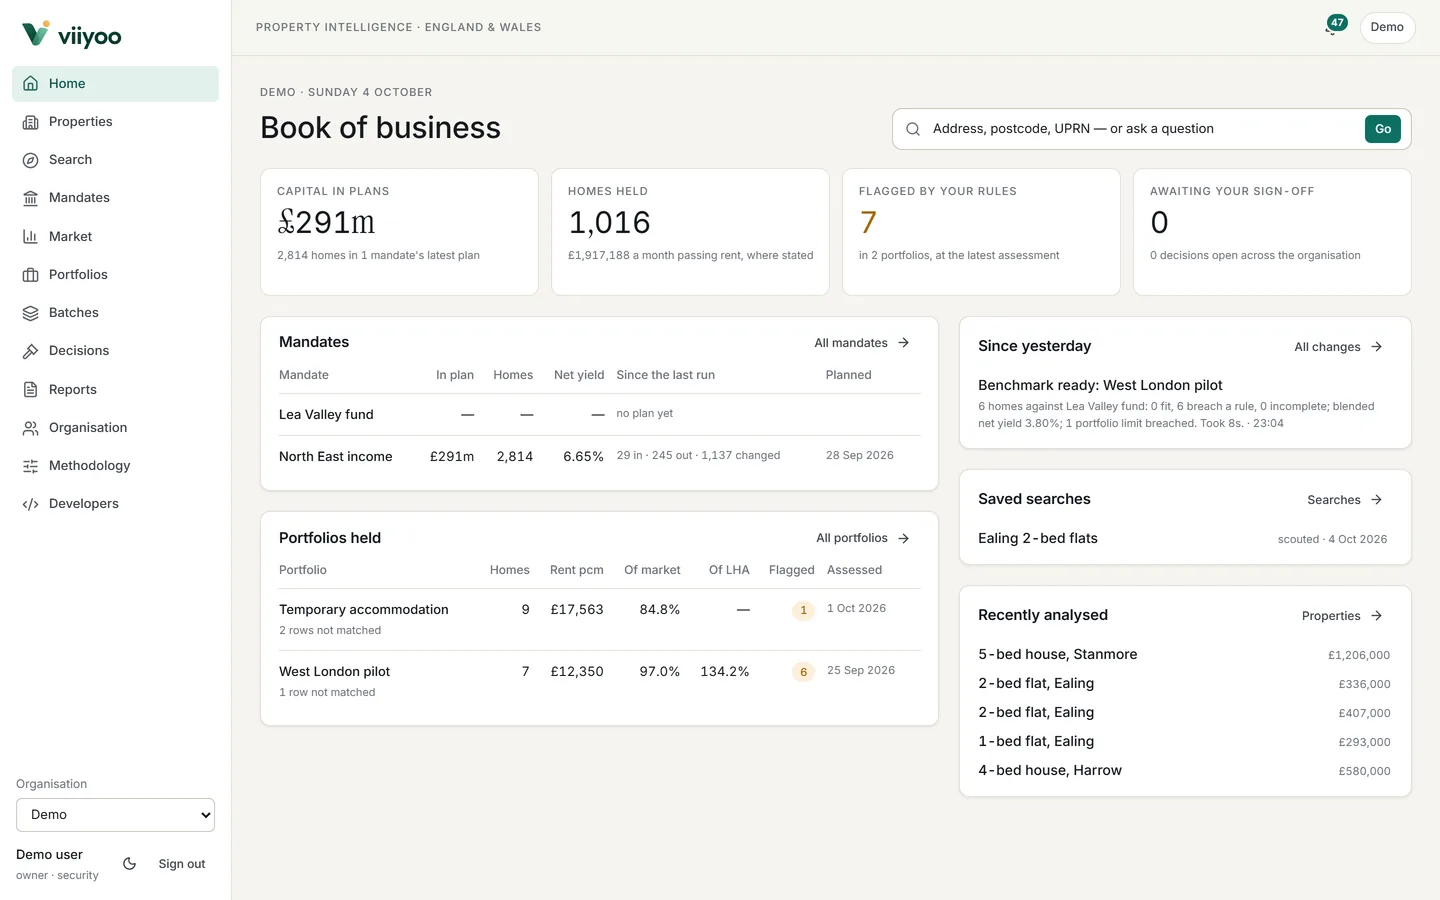Open Benchmark ready: West London pilot
This screenshot has height=900, width=1440.
pos(1100,385)
